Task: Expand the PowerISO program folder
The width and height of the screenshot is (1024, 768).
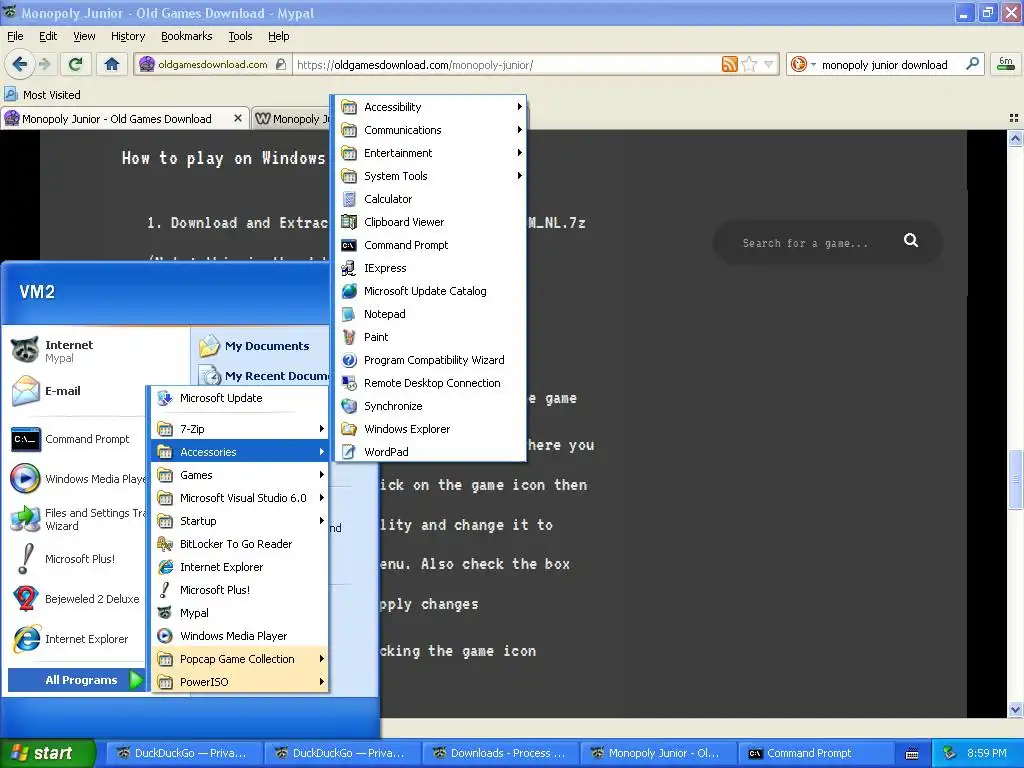Action: tap(240, 682)
